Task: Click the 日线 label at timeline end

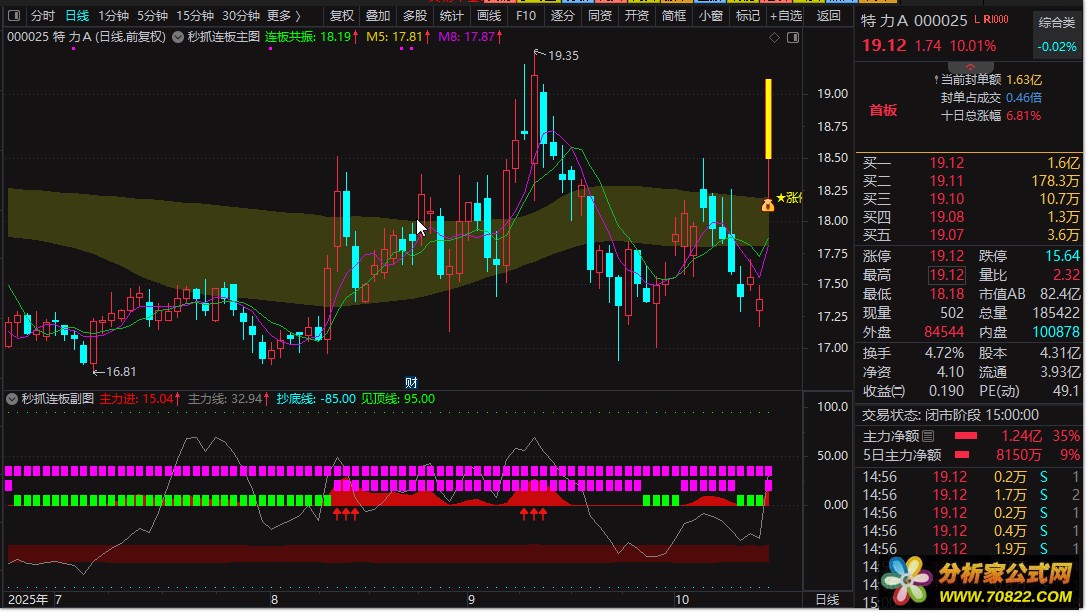Action: coord(826,600)
